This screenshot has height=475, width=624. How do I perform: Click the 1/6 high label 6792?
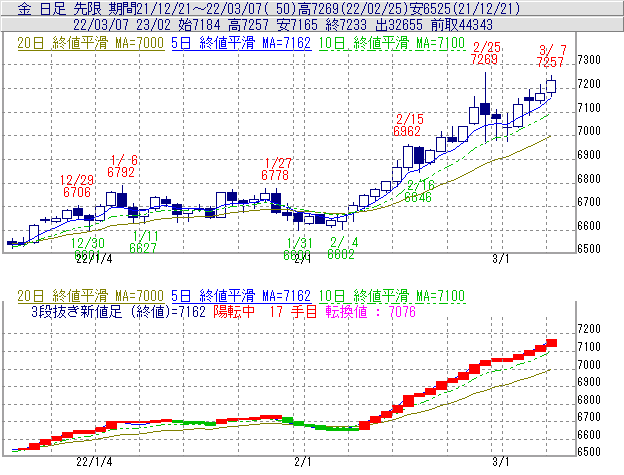pos(121,172)
